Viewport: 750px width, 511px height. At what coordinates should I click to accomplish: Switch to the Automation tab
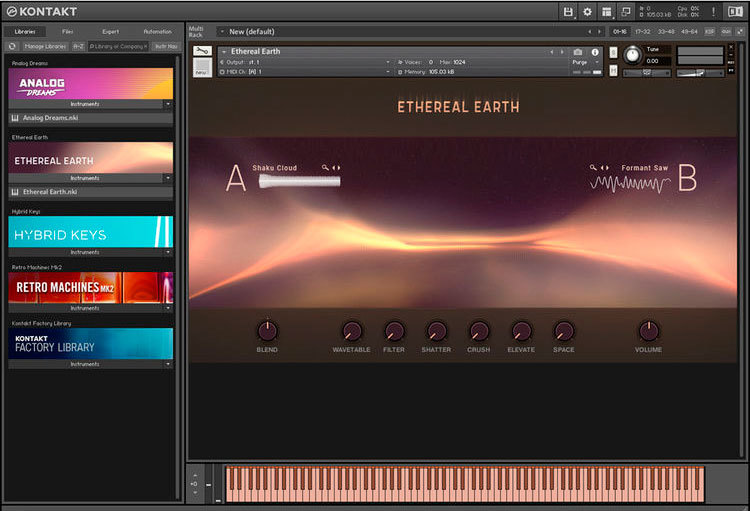[157, 31]
